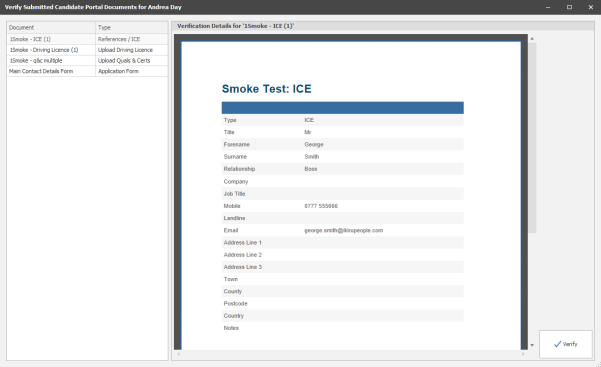Screen dimensions: 601x367
Task: Click the surname value Smith
Action: pos(312,157)
